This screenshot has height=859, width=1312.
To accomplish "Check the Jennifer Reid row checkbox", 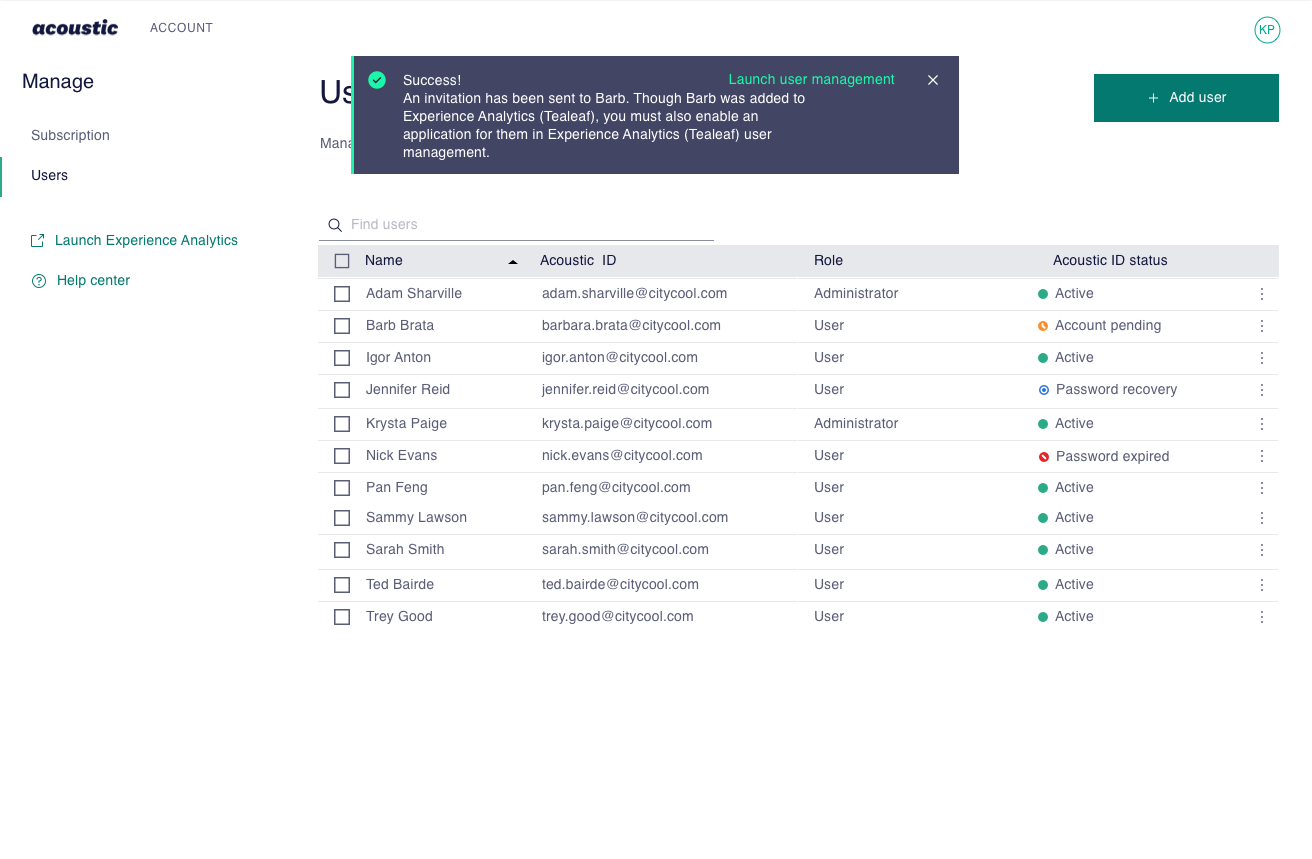I will tap(342, 390).
